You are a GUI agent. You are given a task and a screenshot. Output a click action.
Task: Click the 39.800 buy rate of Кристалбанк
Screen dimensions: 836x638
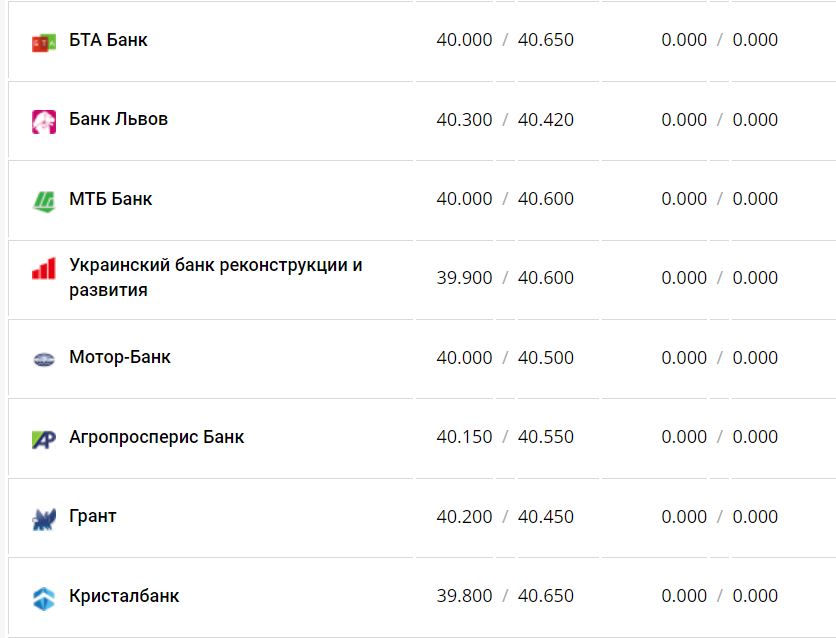[x=465, y=595]
